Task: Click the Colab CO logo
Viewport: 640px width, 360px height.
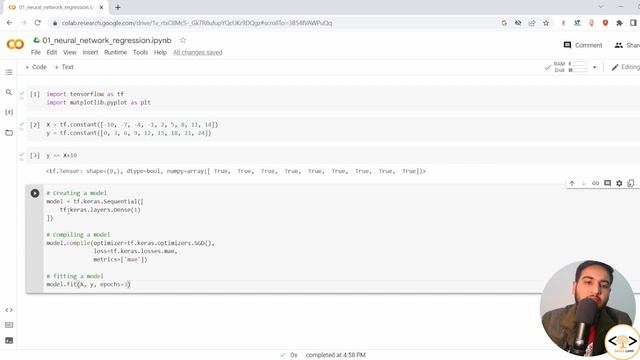Action: pyautogui.click(x=16, y=44)
